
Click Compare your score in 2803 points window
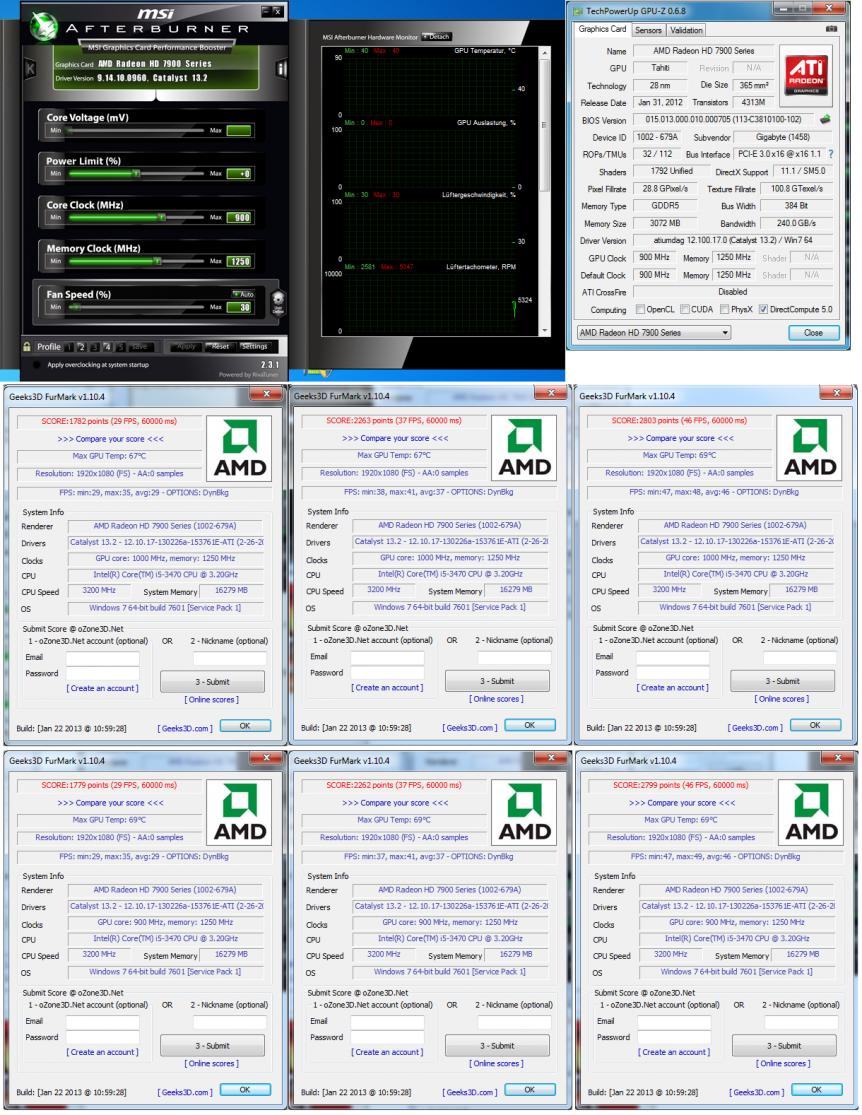point(680,438)
